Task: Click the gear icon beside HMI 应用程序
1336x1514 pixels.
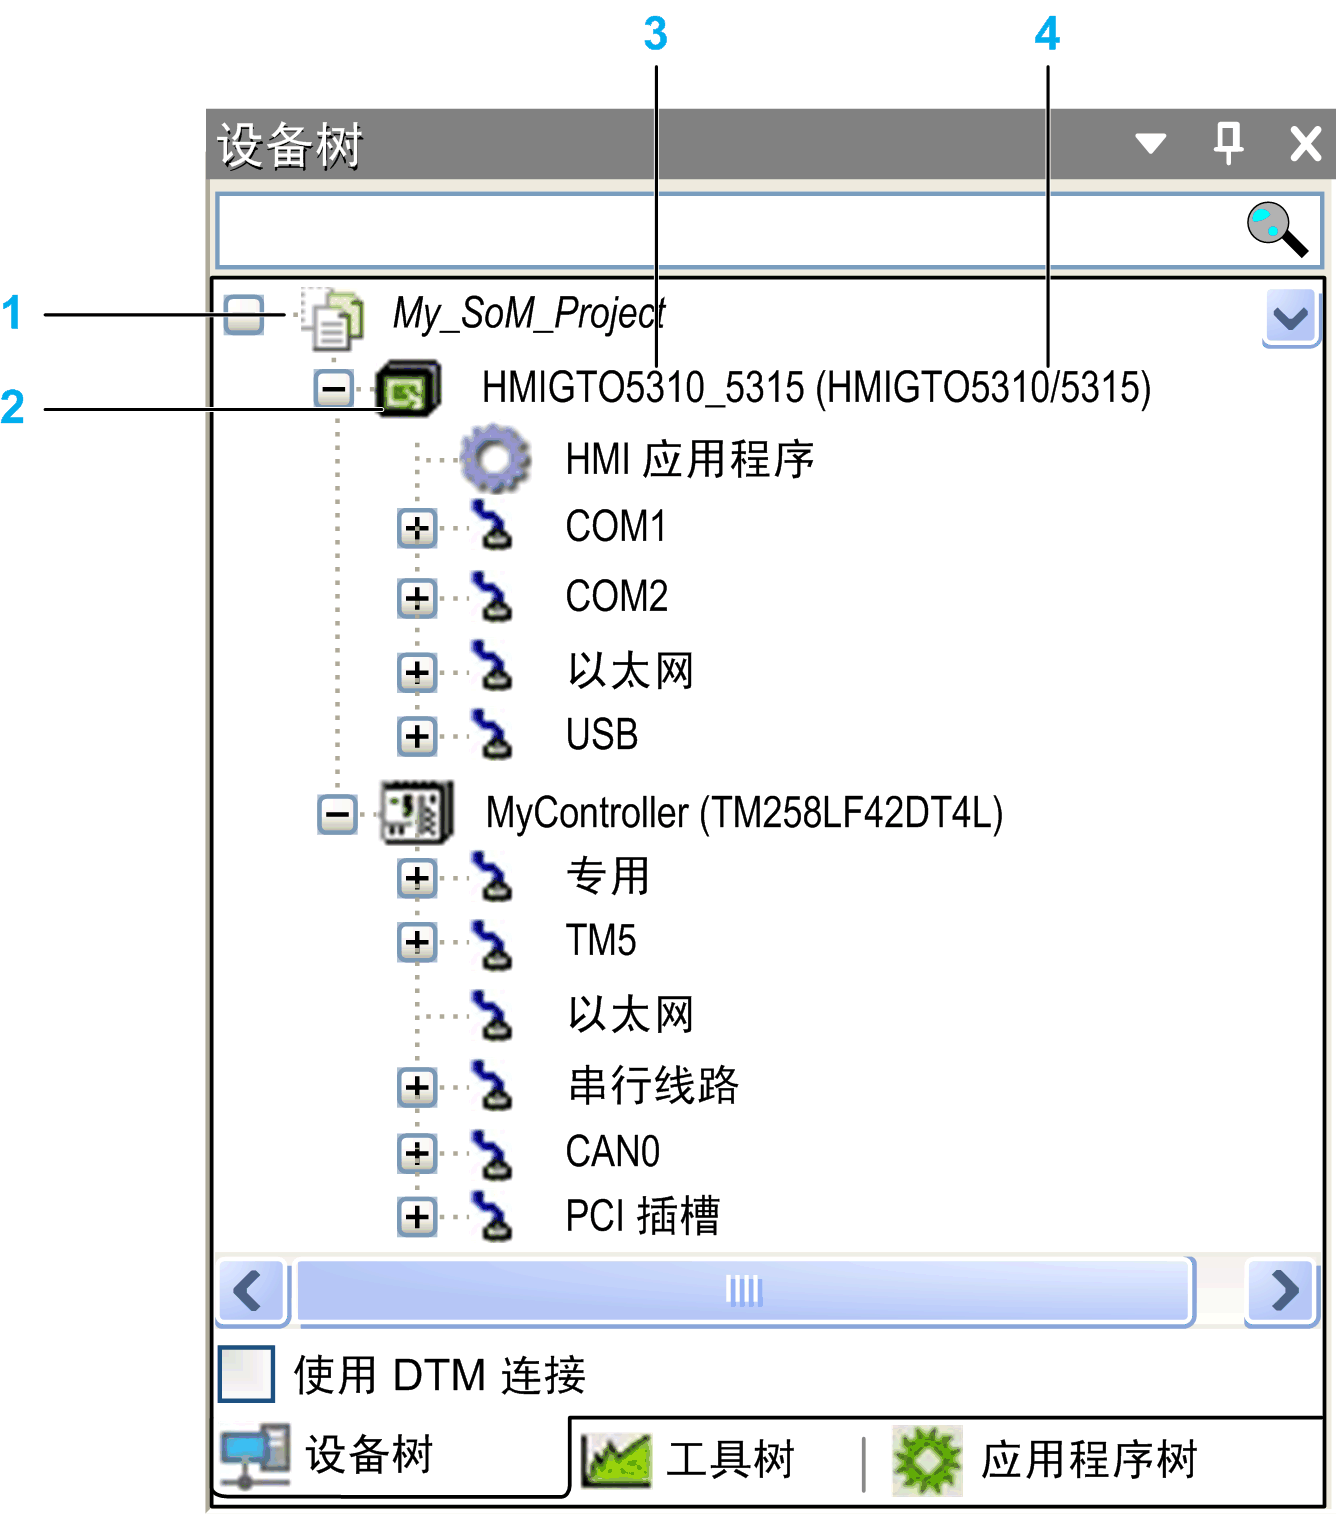Action: (x=497, y=459)
